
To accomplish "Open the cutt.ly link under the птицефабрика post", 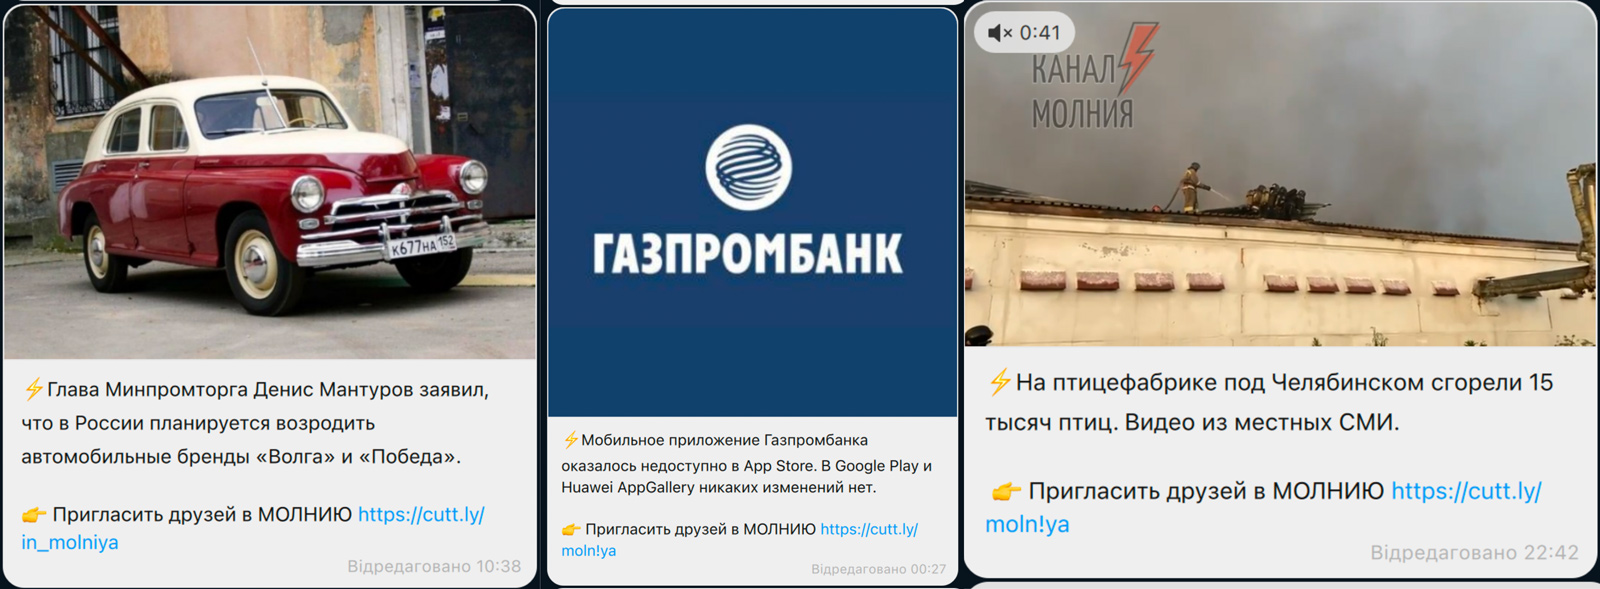I will [x=1263, y=507].
